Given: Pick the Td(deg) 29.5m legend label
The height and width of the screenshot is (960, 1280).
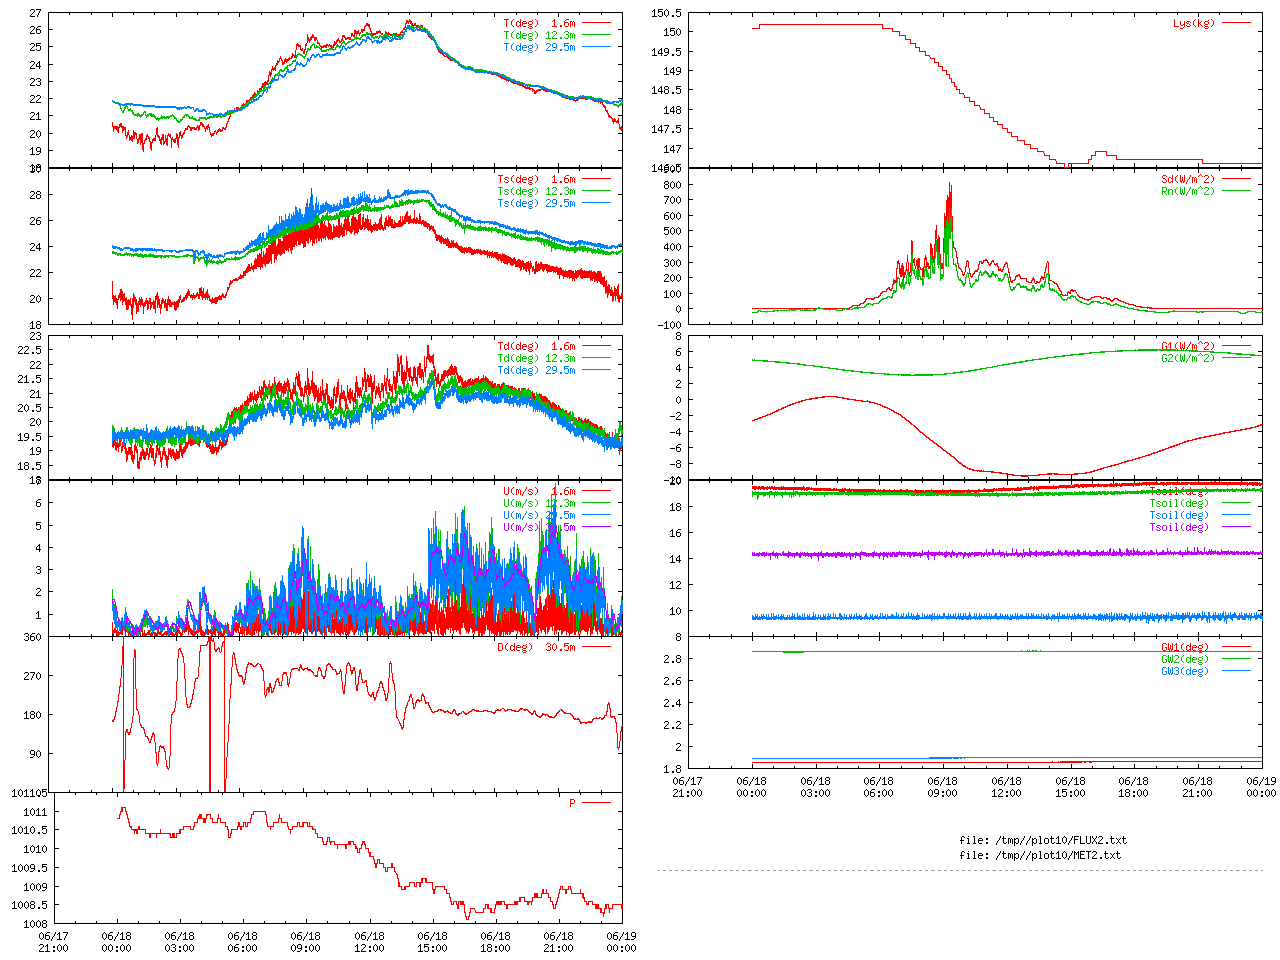Looking at the screenshot, I should pos(536,371).
